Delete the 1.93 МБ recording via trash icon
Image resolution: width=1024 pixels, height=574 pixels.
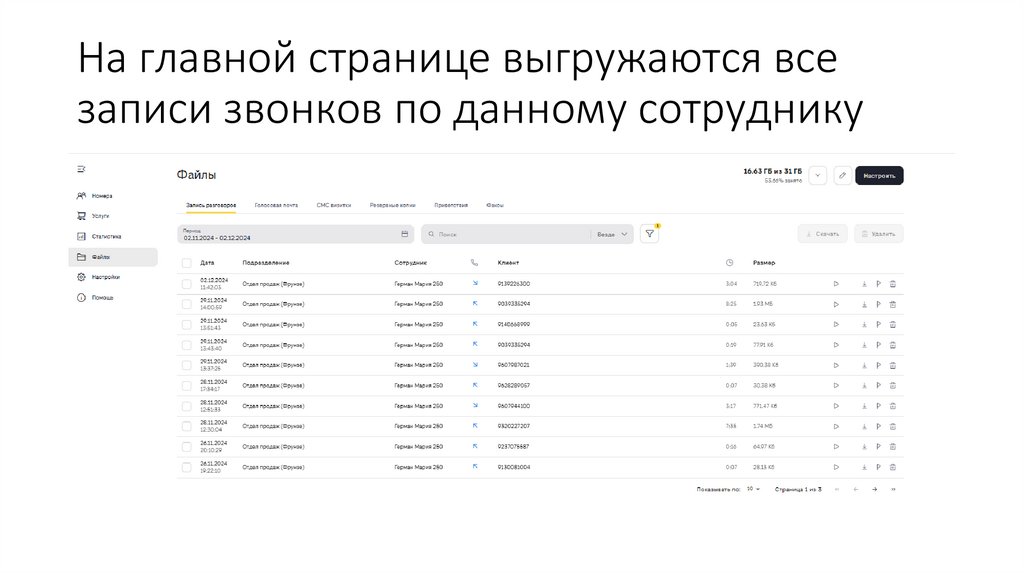(x=893, y=304)
